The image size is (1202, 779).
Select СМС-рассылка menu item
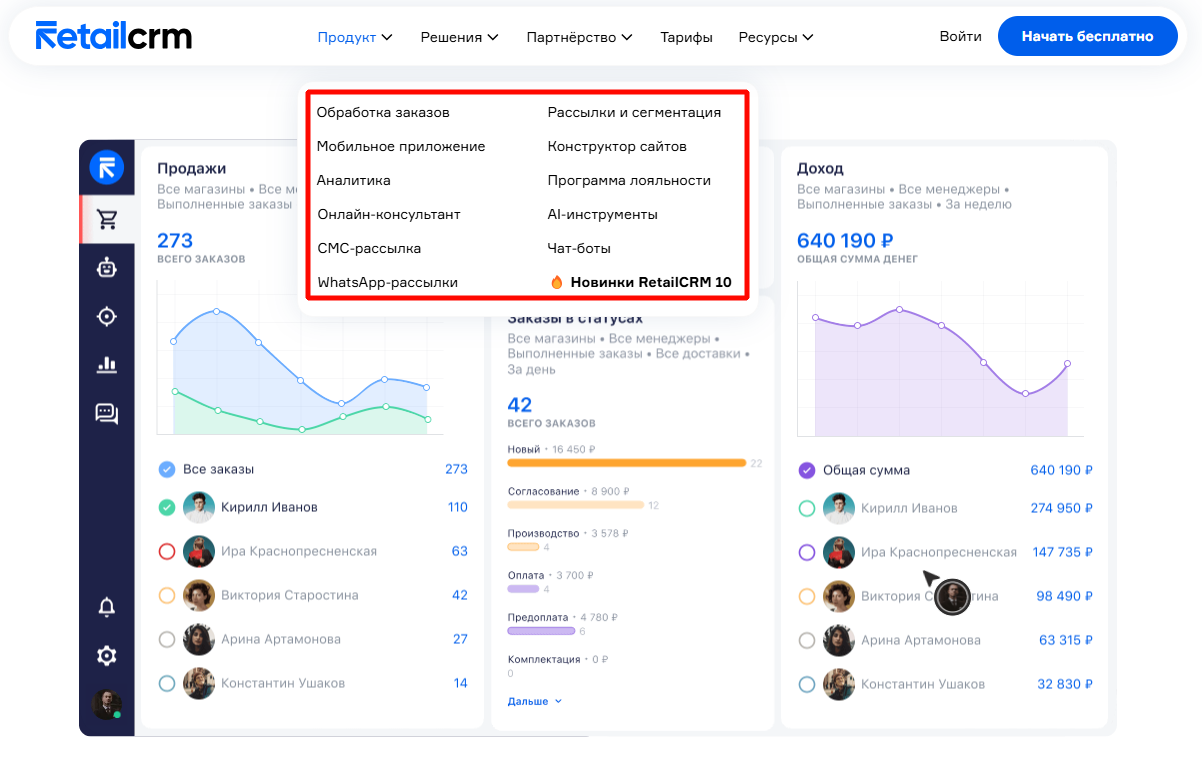tap(369, 248)
